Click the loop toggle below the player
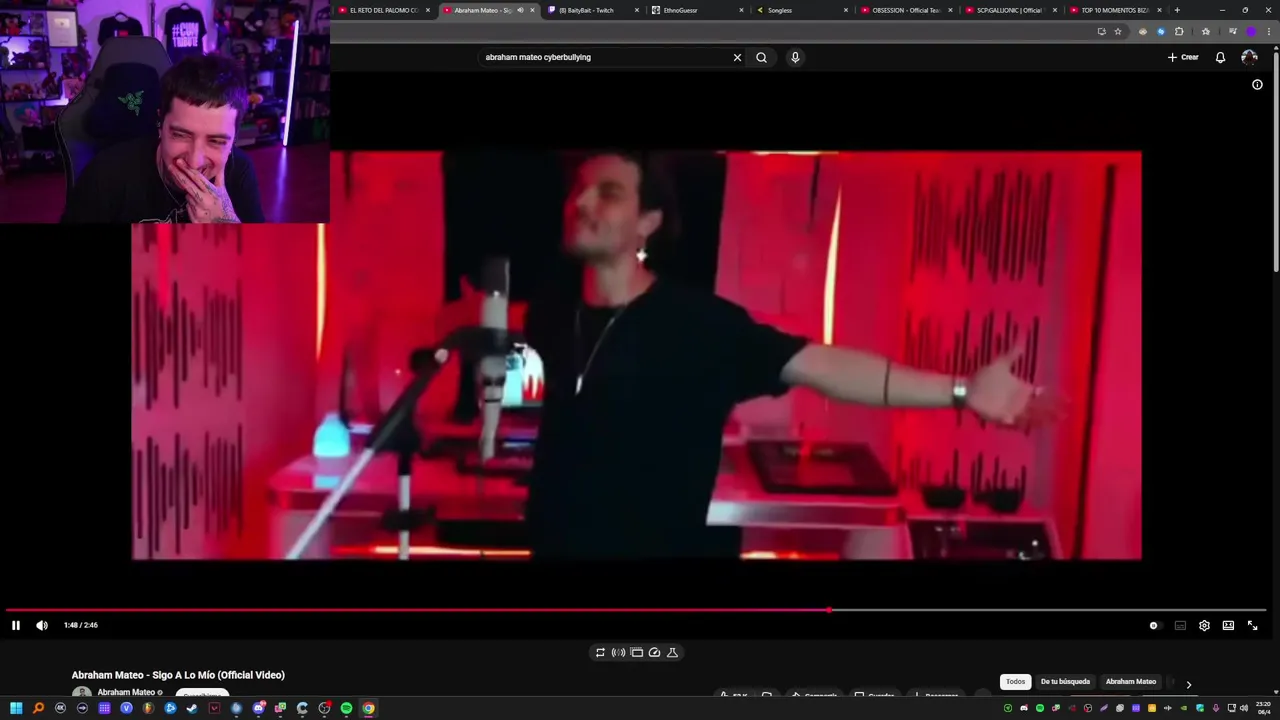Screen dimensions: 1280x720 600,652
